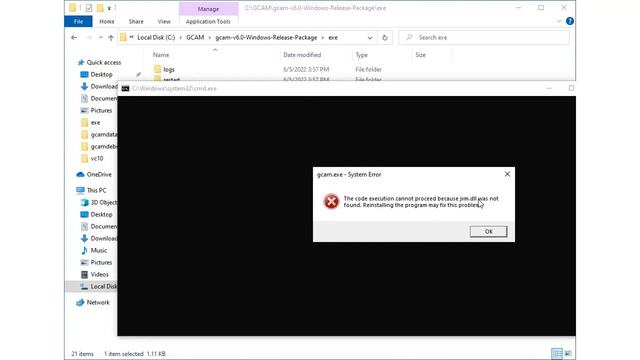This screenshot has width=640, height=360.
Task: Open the exe folder in Quick access
Action: click(x=91, y=122)
